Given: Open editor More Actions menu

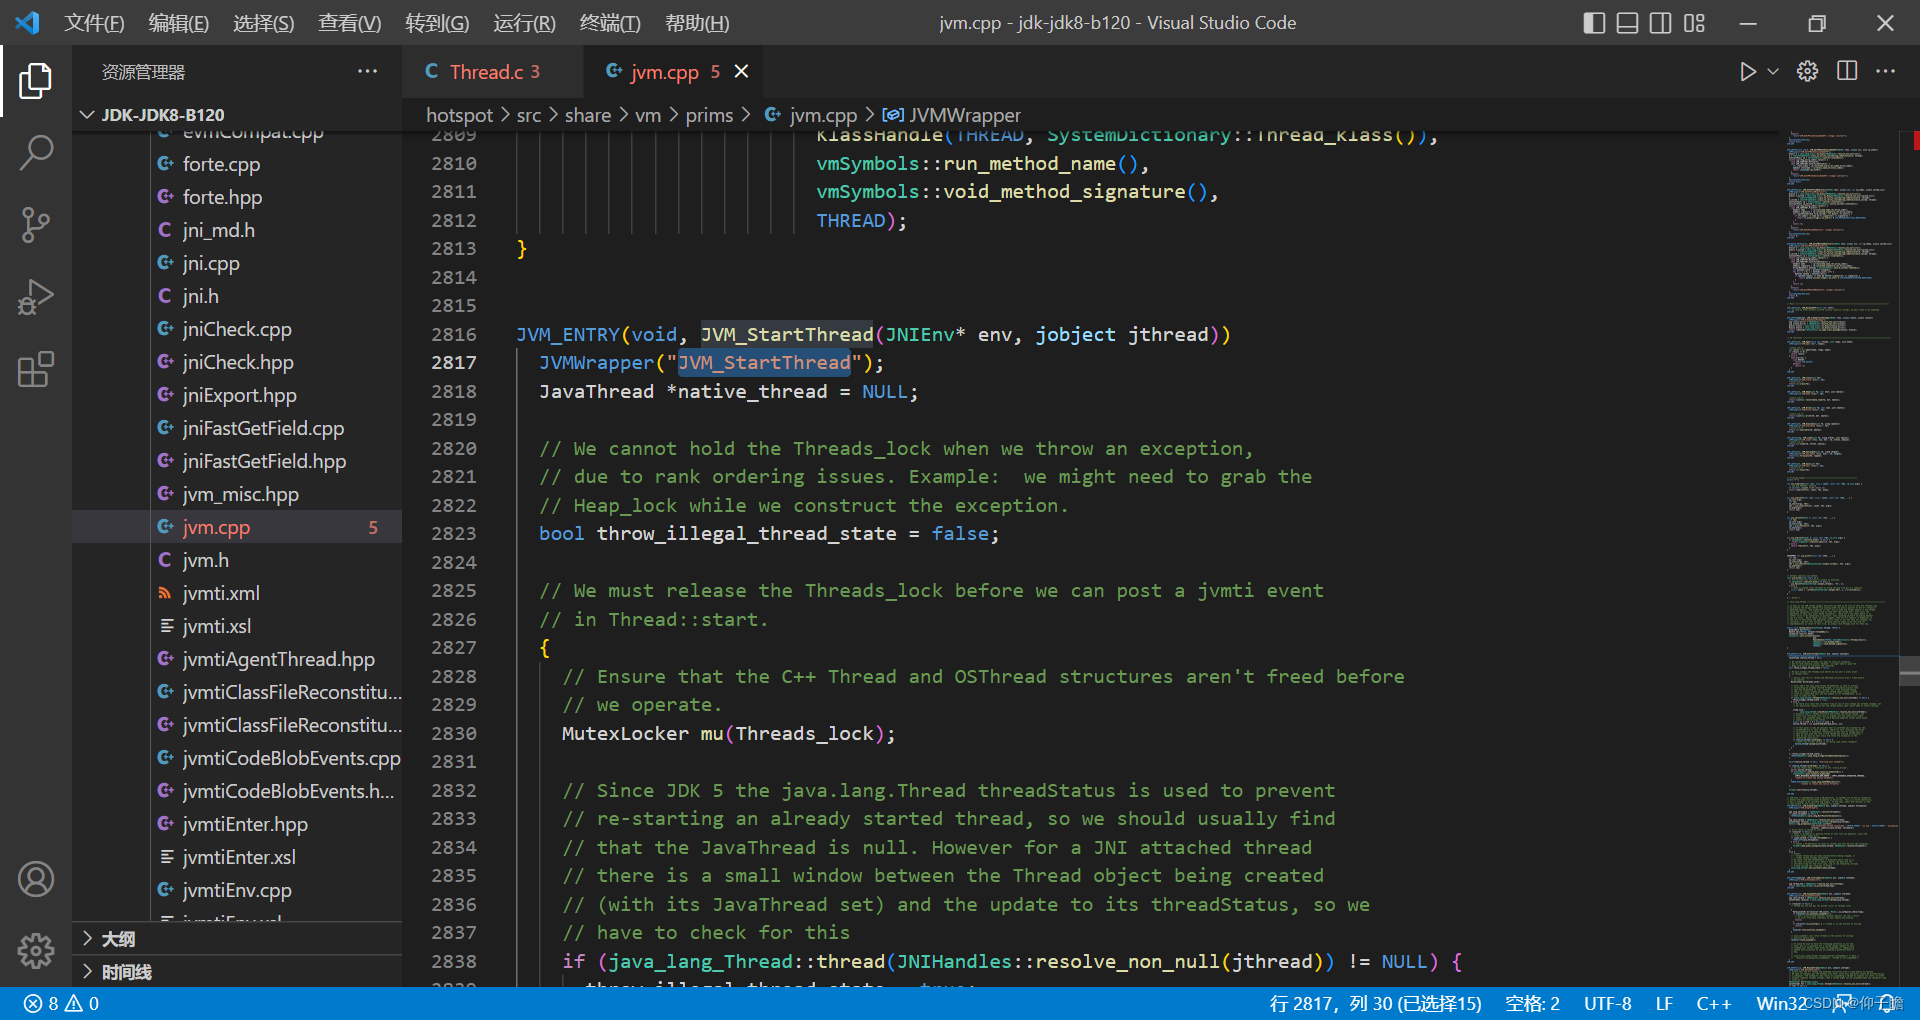Looking at the screenshot, I should coord(1885,72).
